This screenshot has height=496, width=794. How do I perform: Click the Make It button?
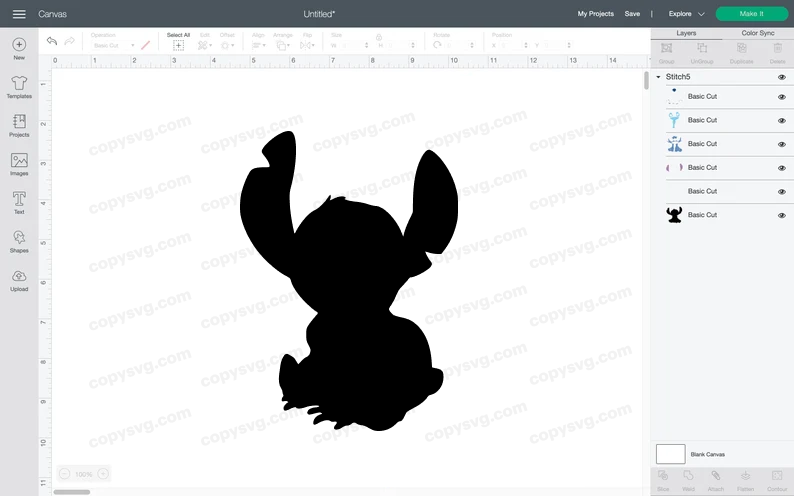pyautogui.click(x=751, y=14)
